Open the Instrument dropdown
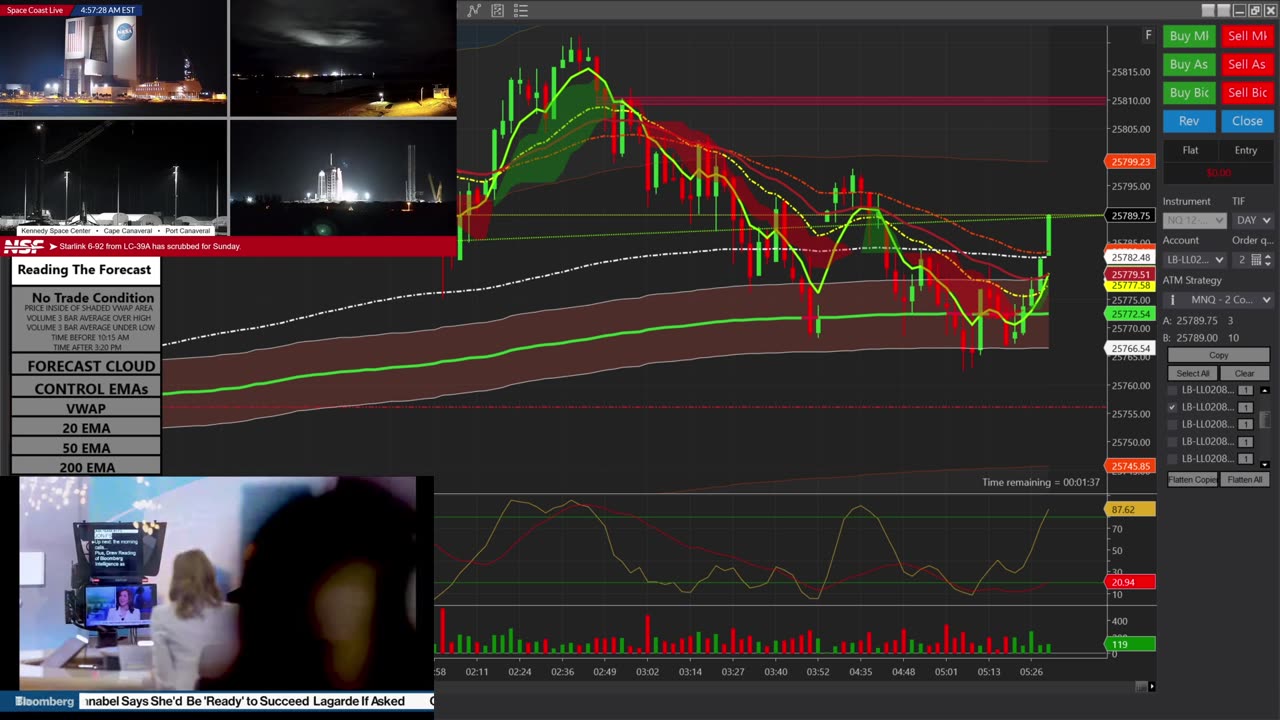 1194,220
